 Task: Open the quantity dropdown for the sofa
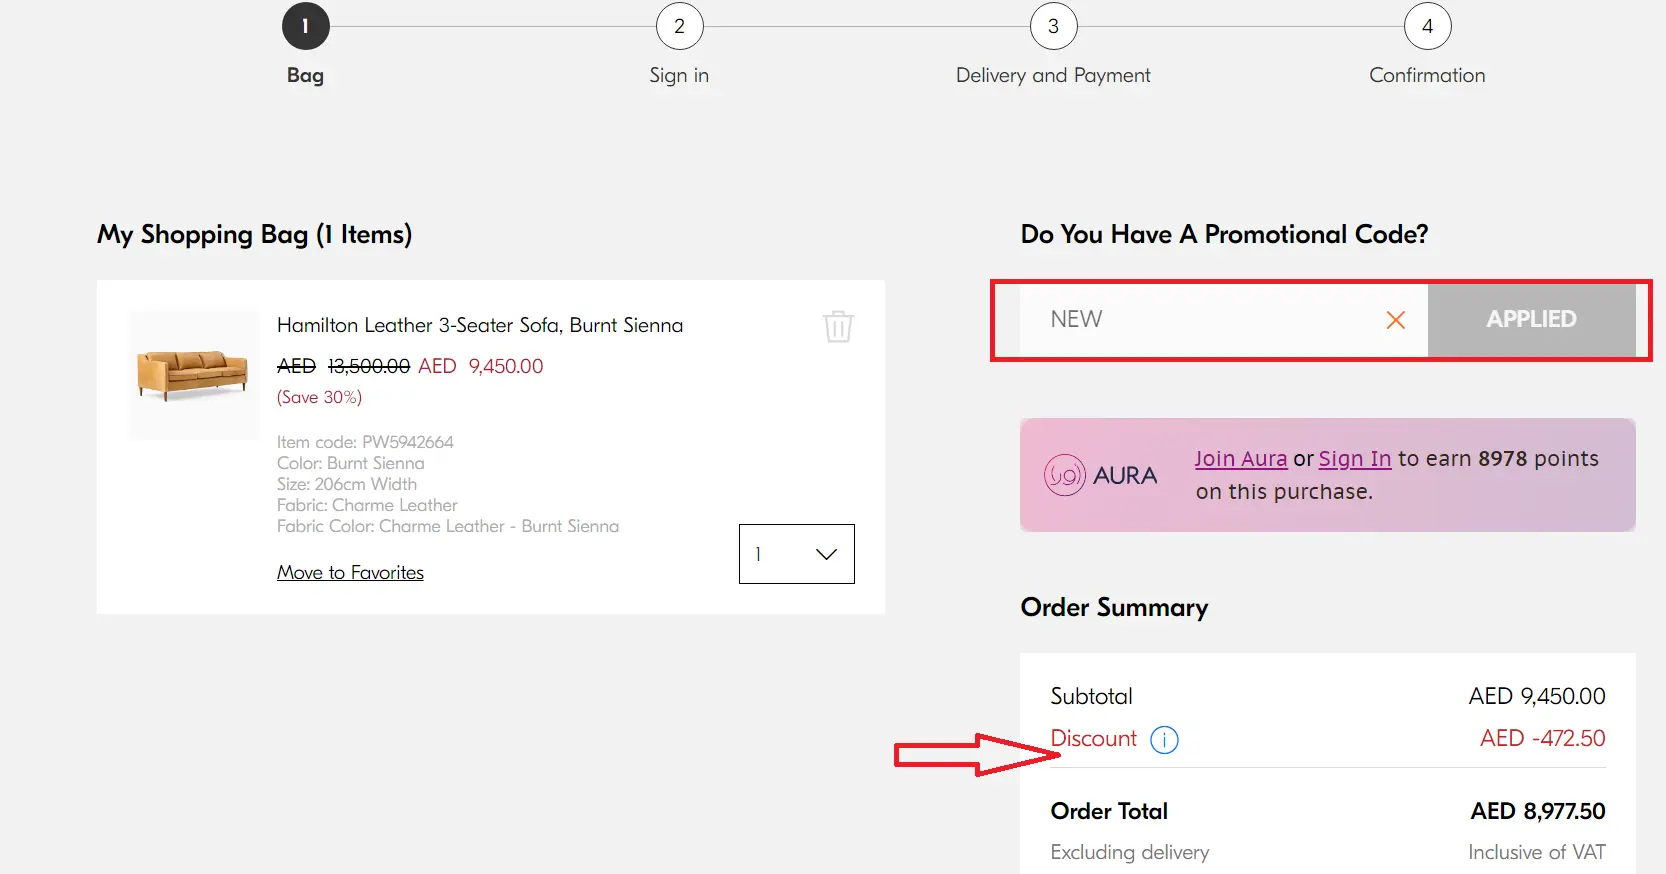[x=796, y=554]
